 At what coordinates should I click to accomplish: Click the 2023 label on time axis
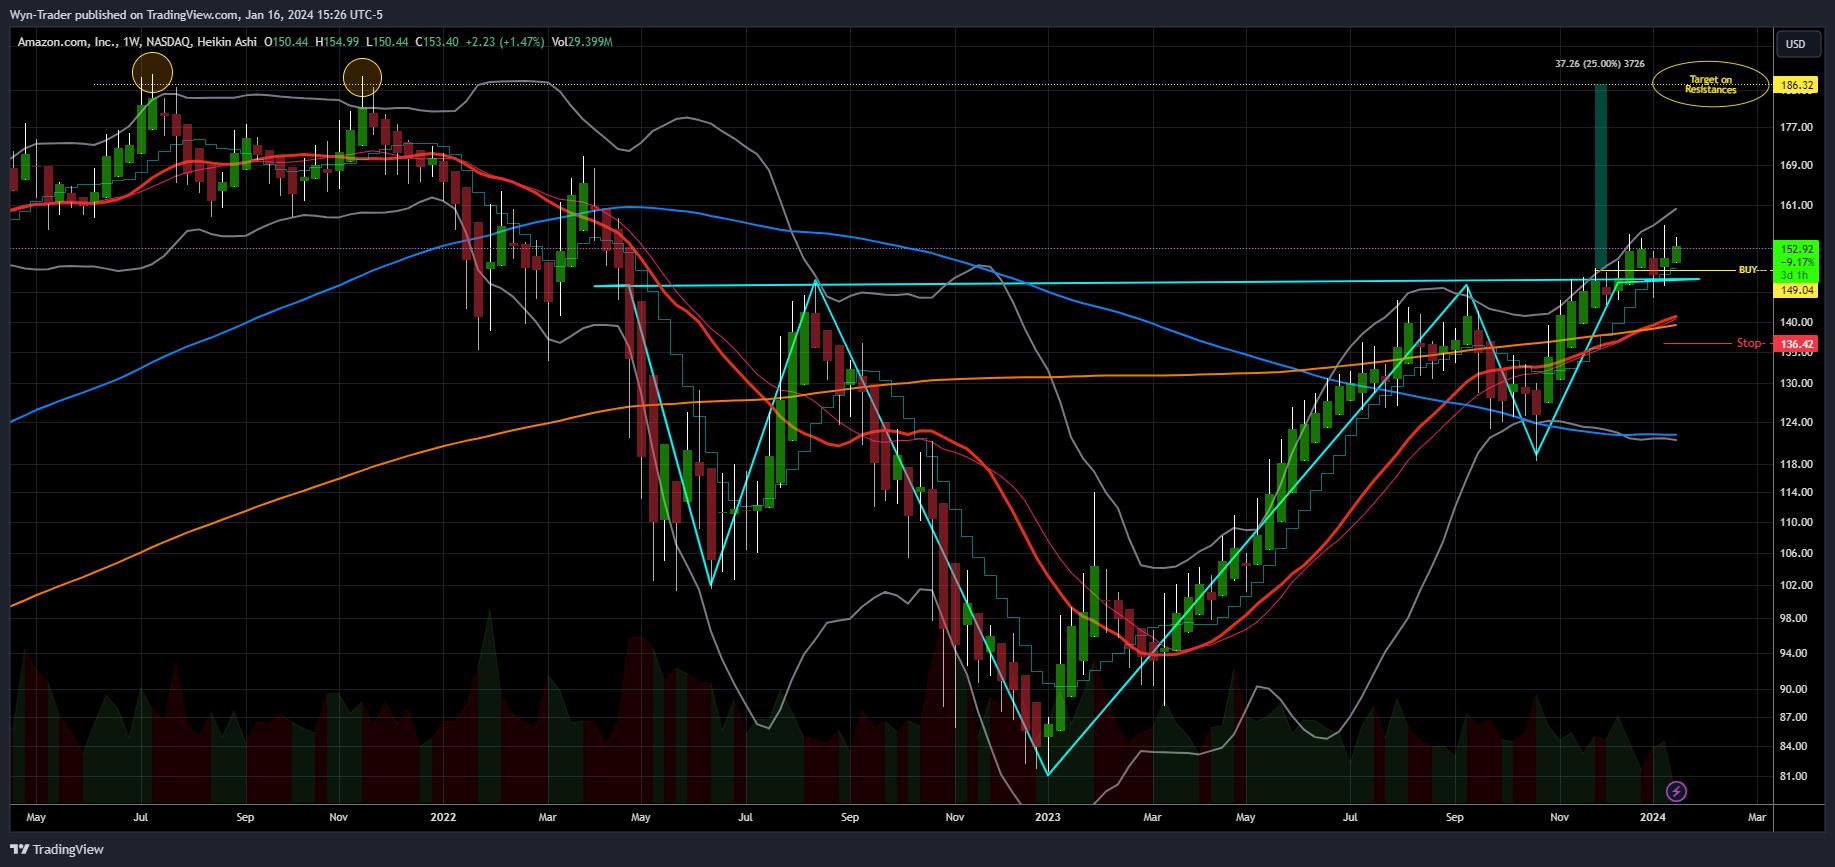1048,817
